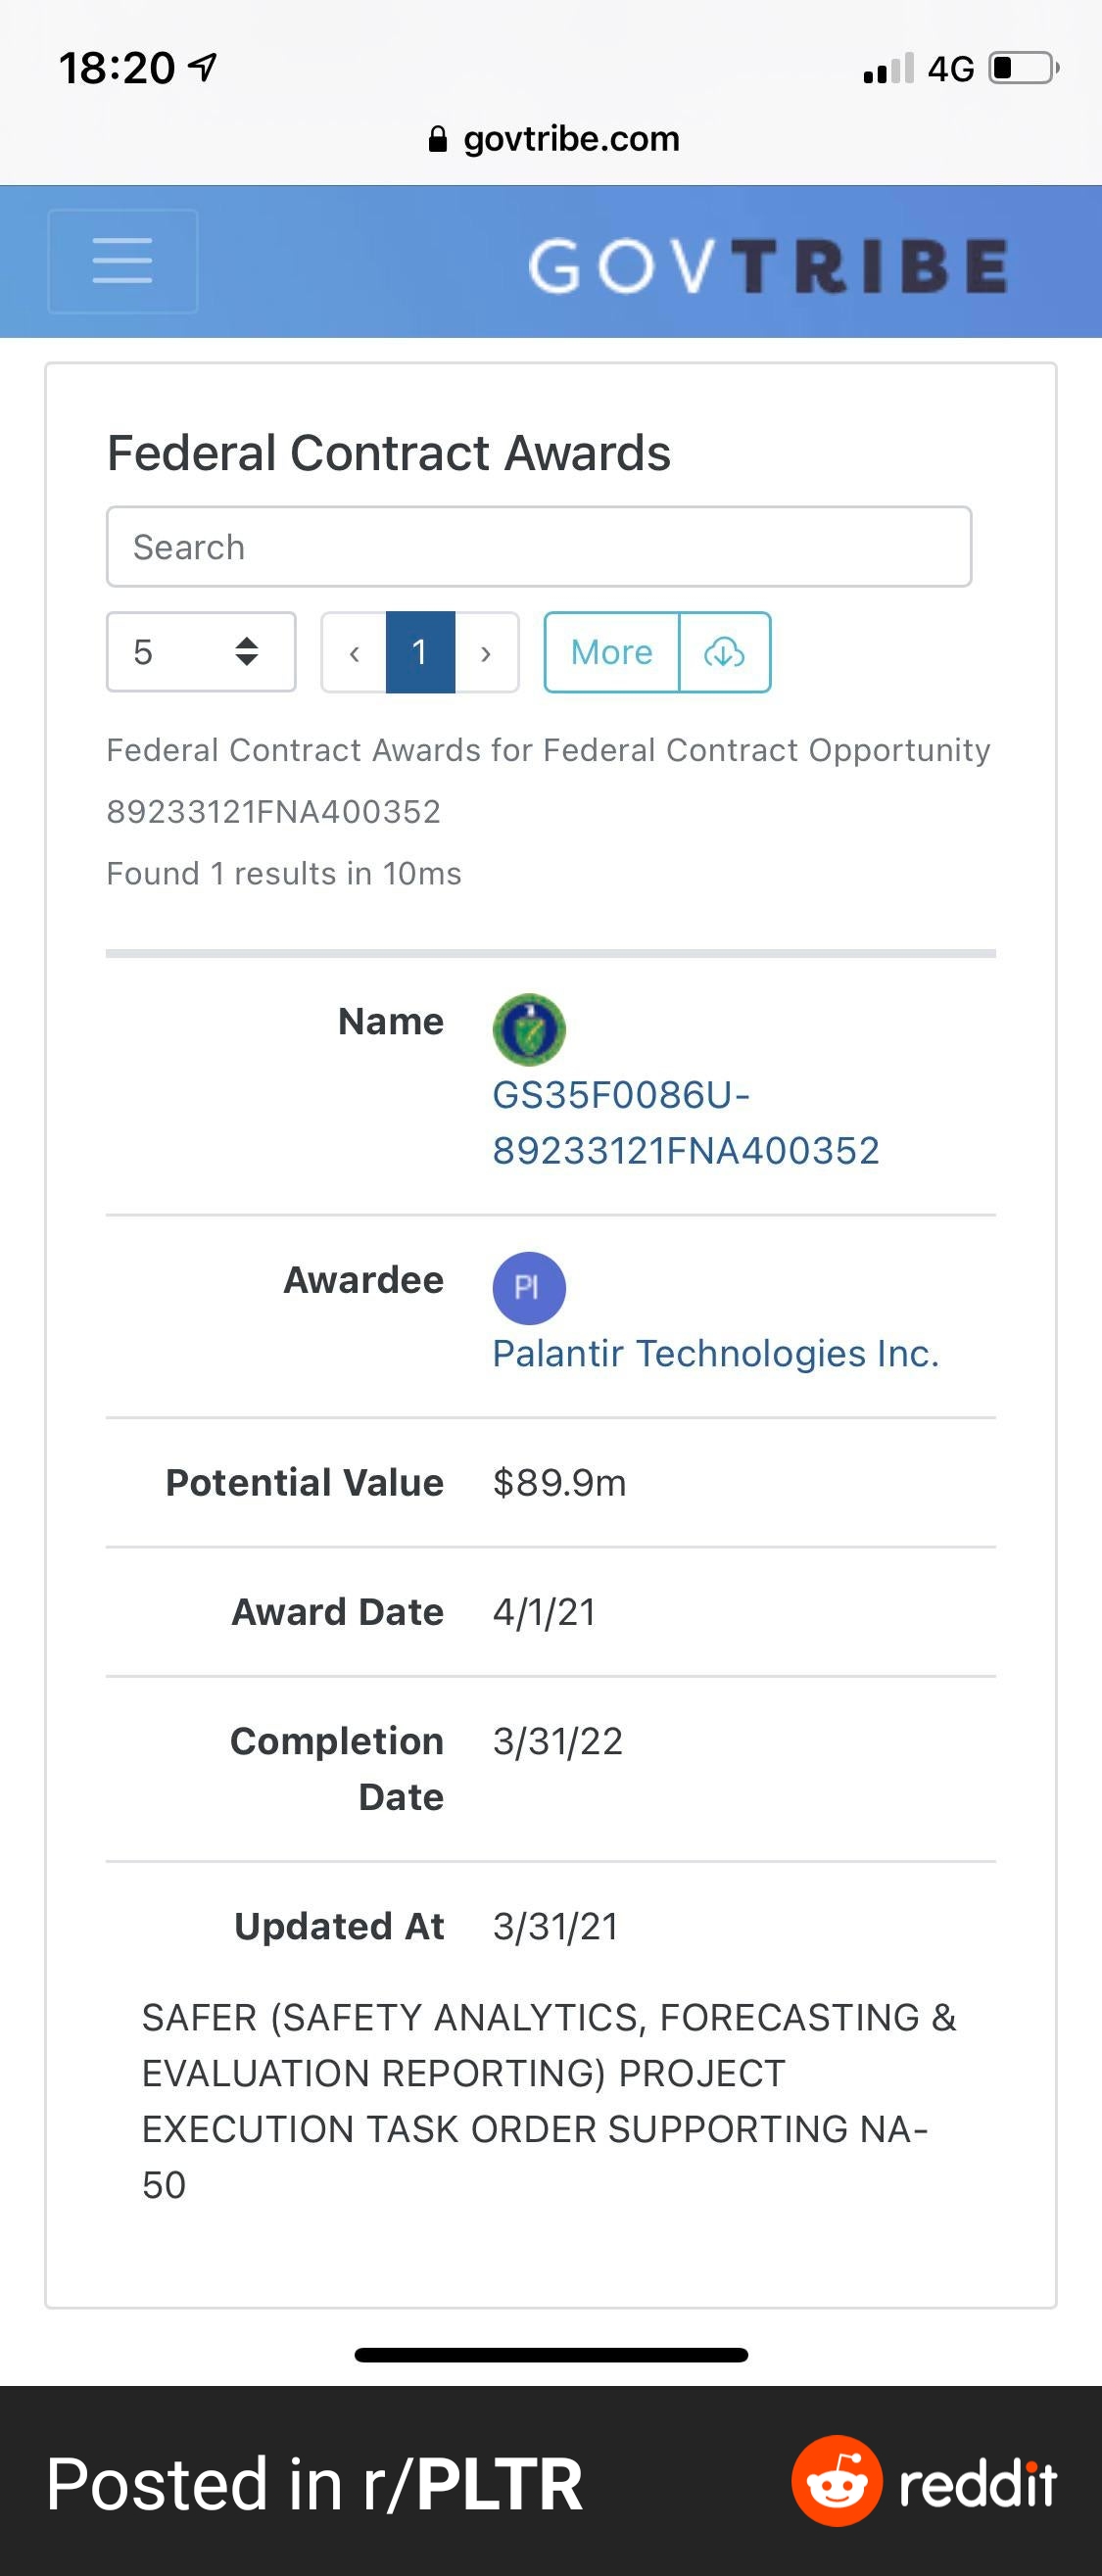The height and width of the screenshot is (2576, 1102).
Task: Go to next page with right chevron
Action: coord(486,653)
